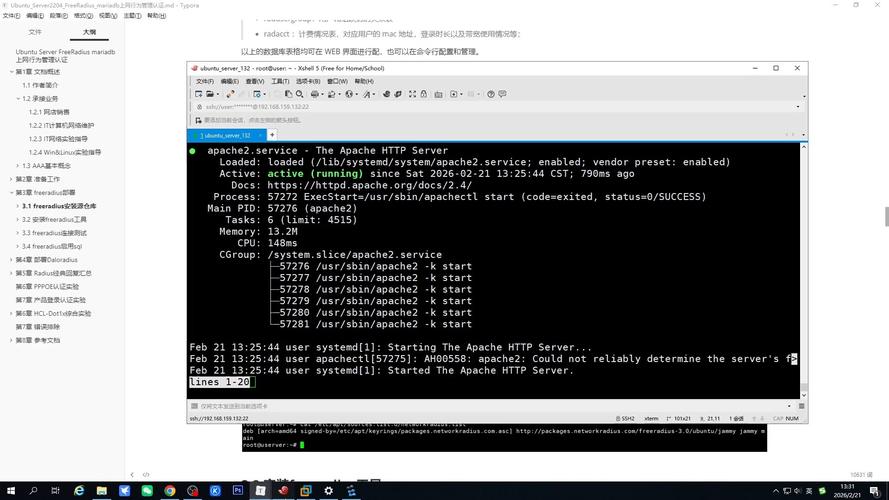Click the Xshell font toolbar icon
The width and height of the screenshot is (889, 500).
pyautogui.click(x=367, y=94)
